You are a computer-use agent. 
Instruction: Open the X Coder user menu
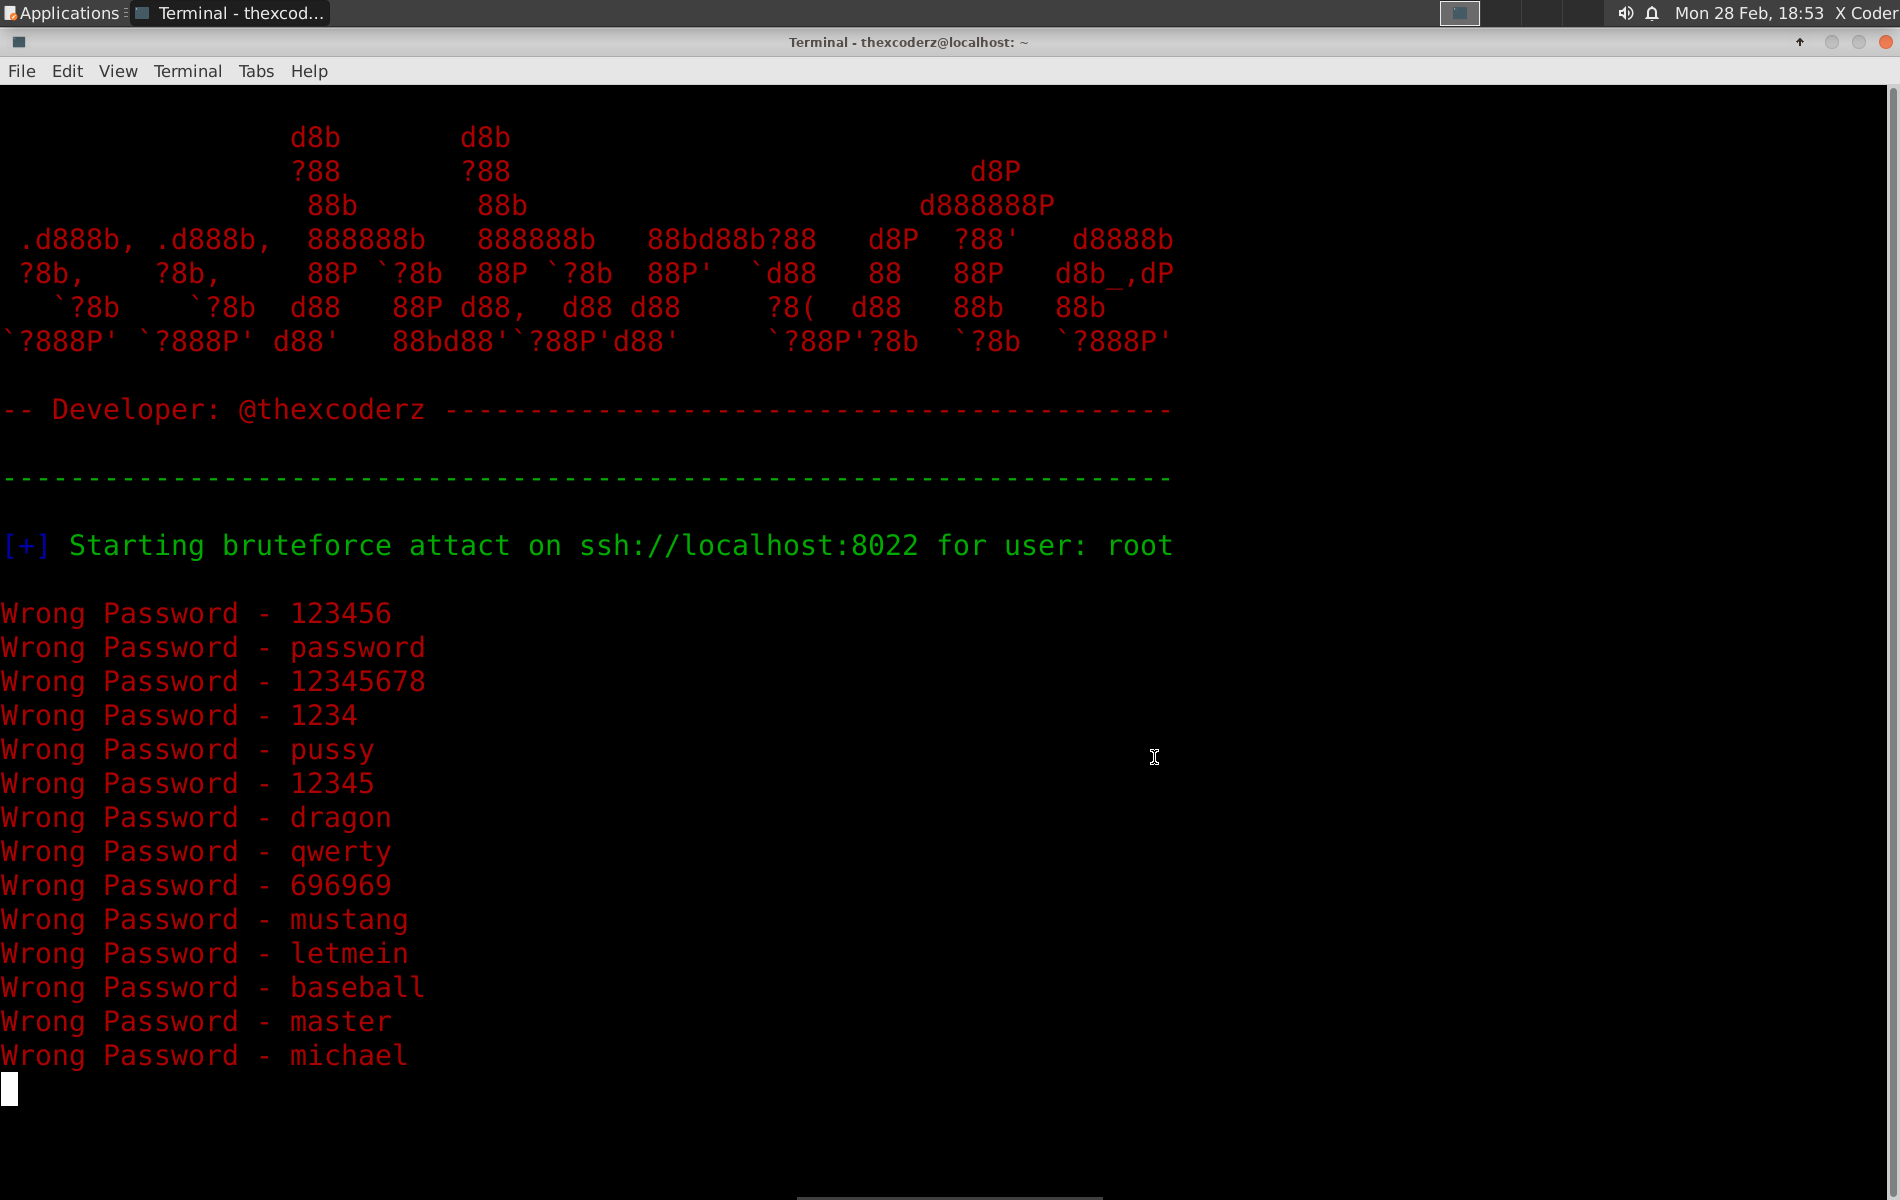(x=1866, y=13)
